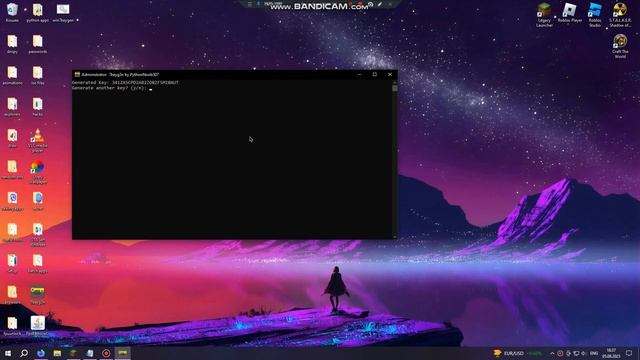Screen dimensions: 640x360
Task: Select the iso files folder
Action: [38, 76]
